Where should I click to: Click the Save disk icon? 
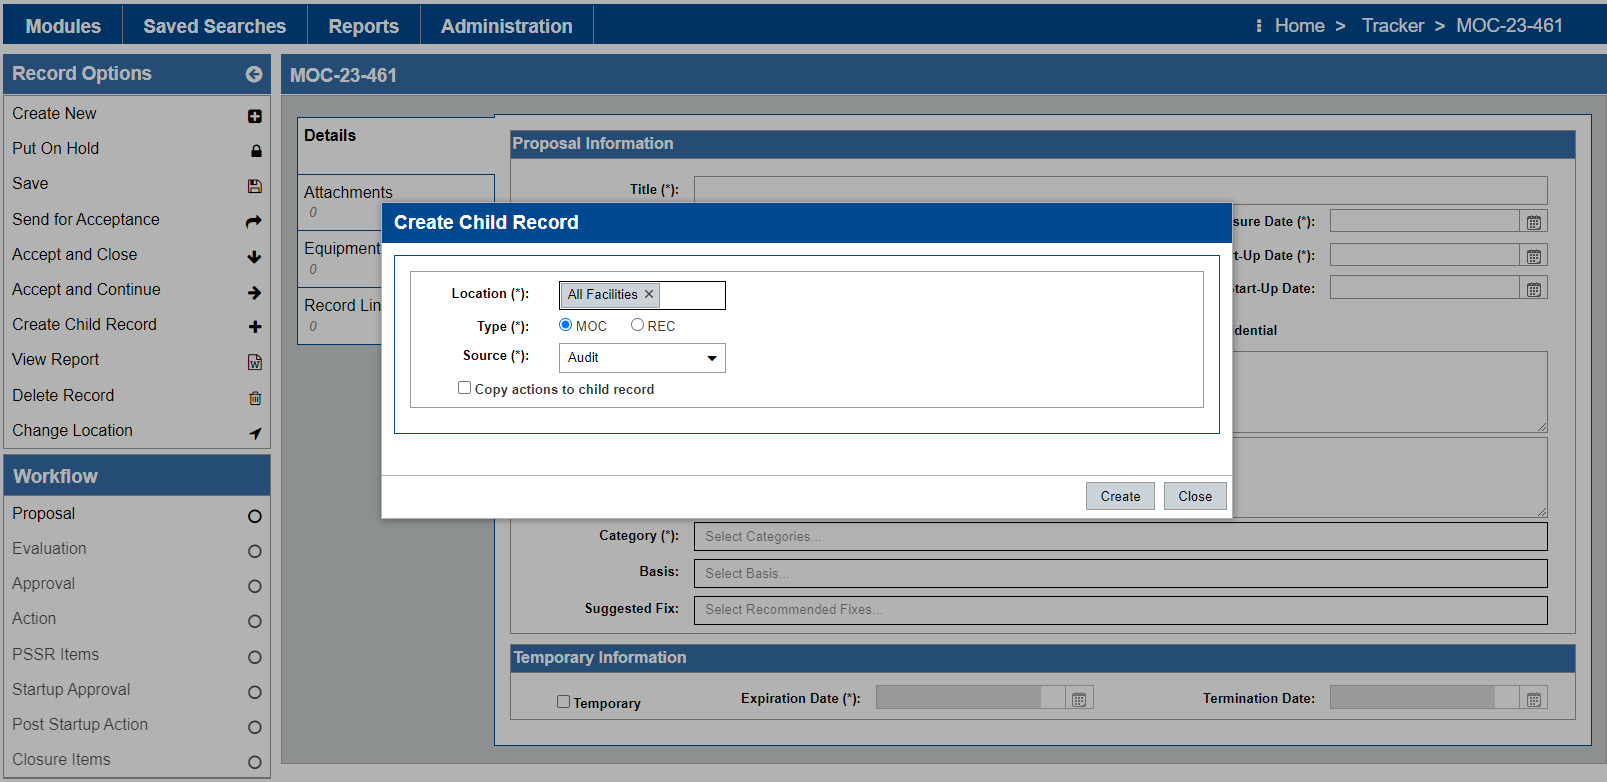point(255,186)
